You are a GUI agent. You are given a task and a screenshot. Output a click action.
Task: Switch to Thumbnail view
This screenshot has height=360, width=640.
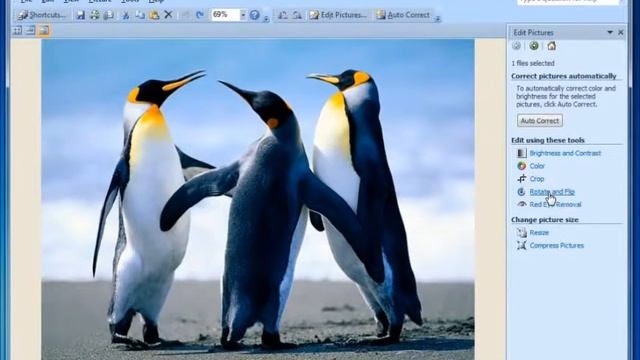click(x=18, y=30)
